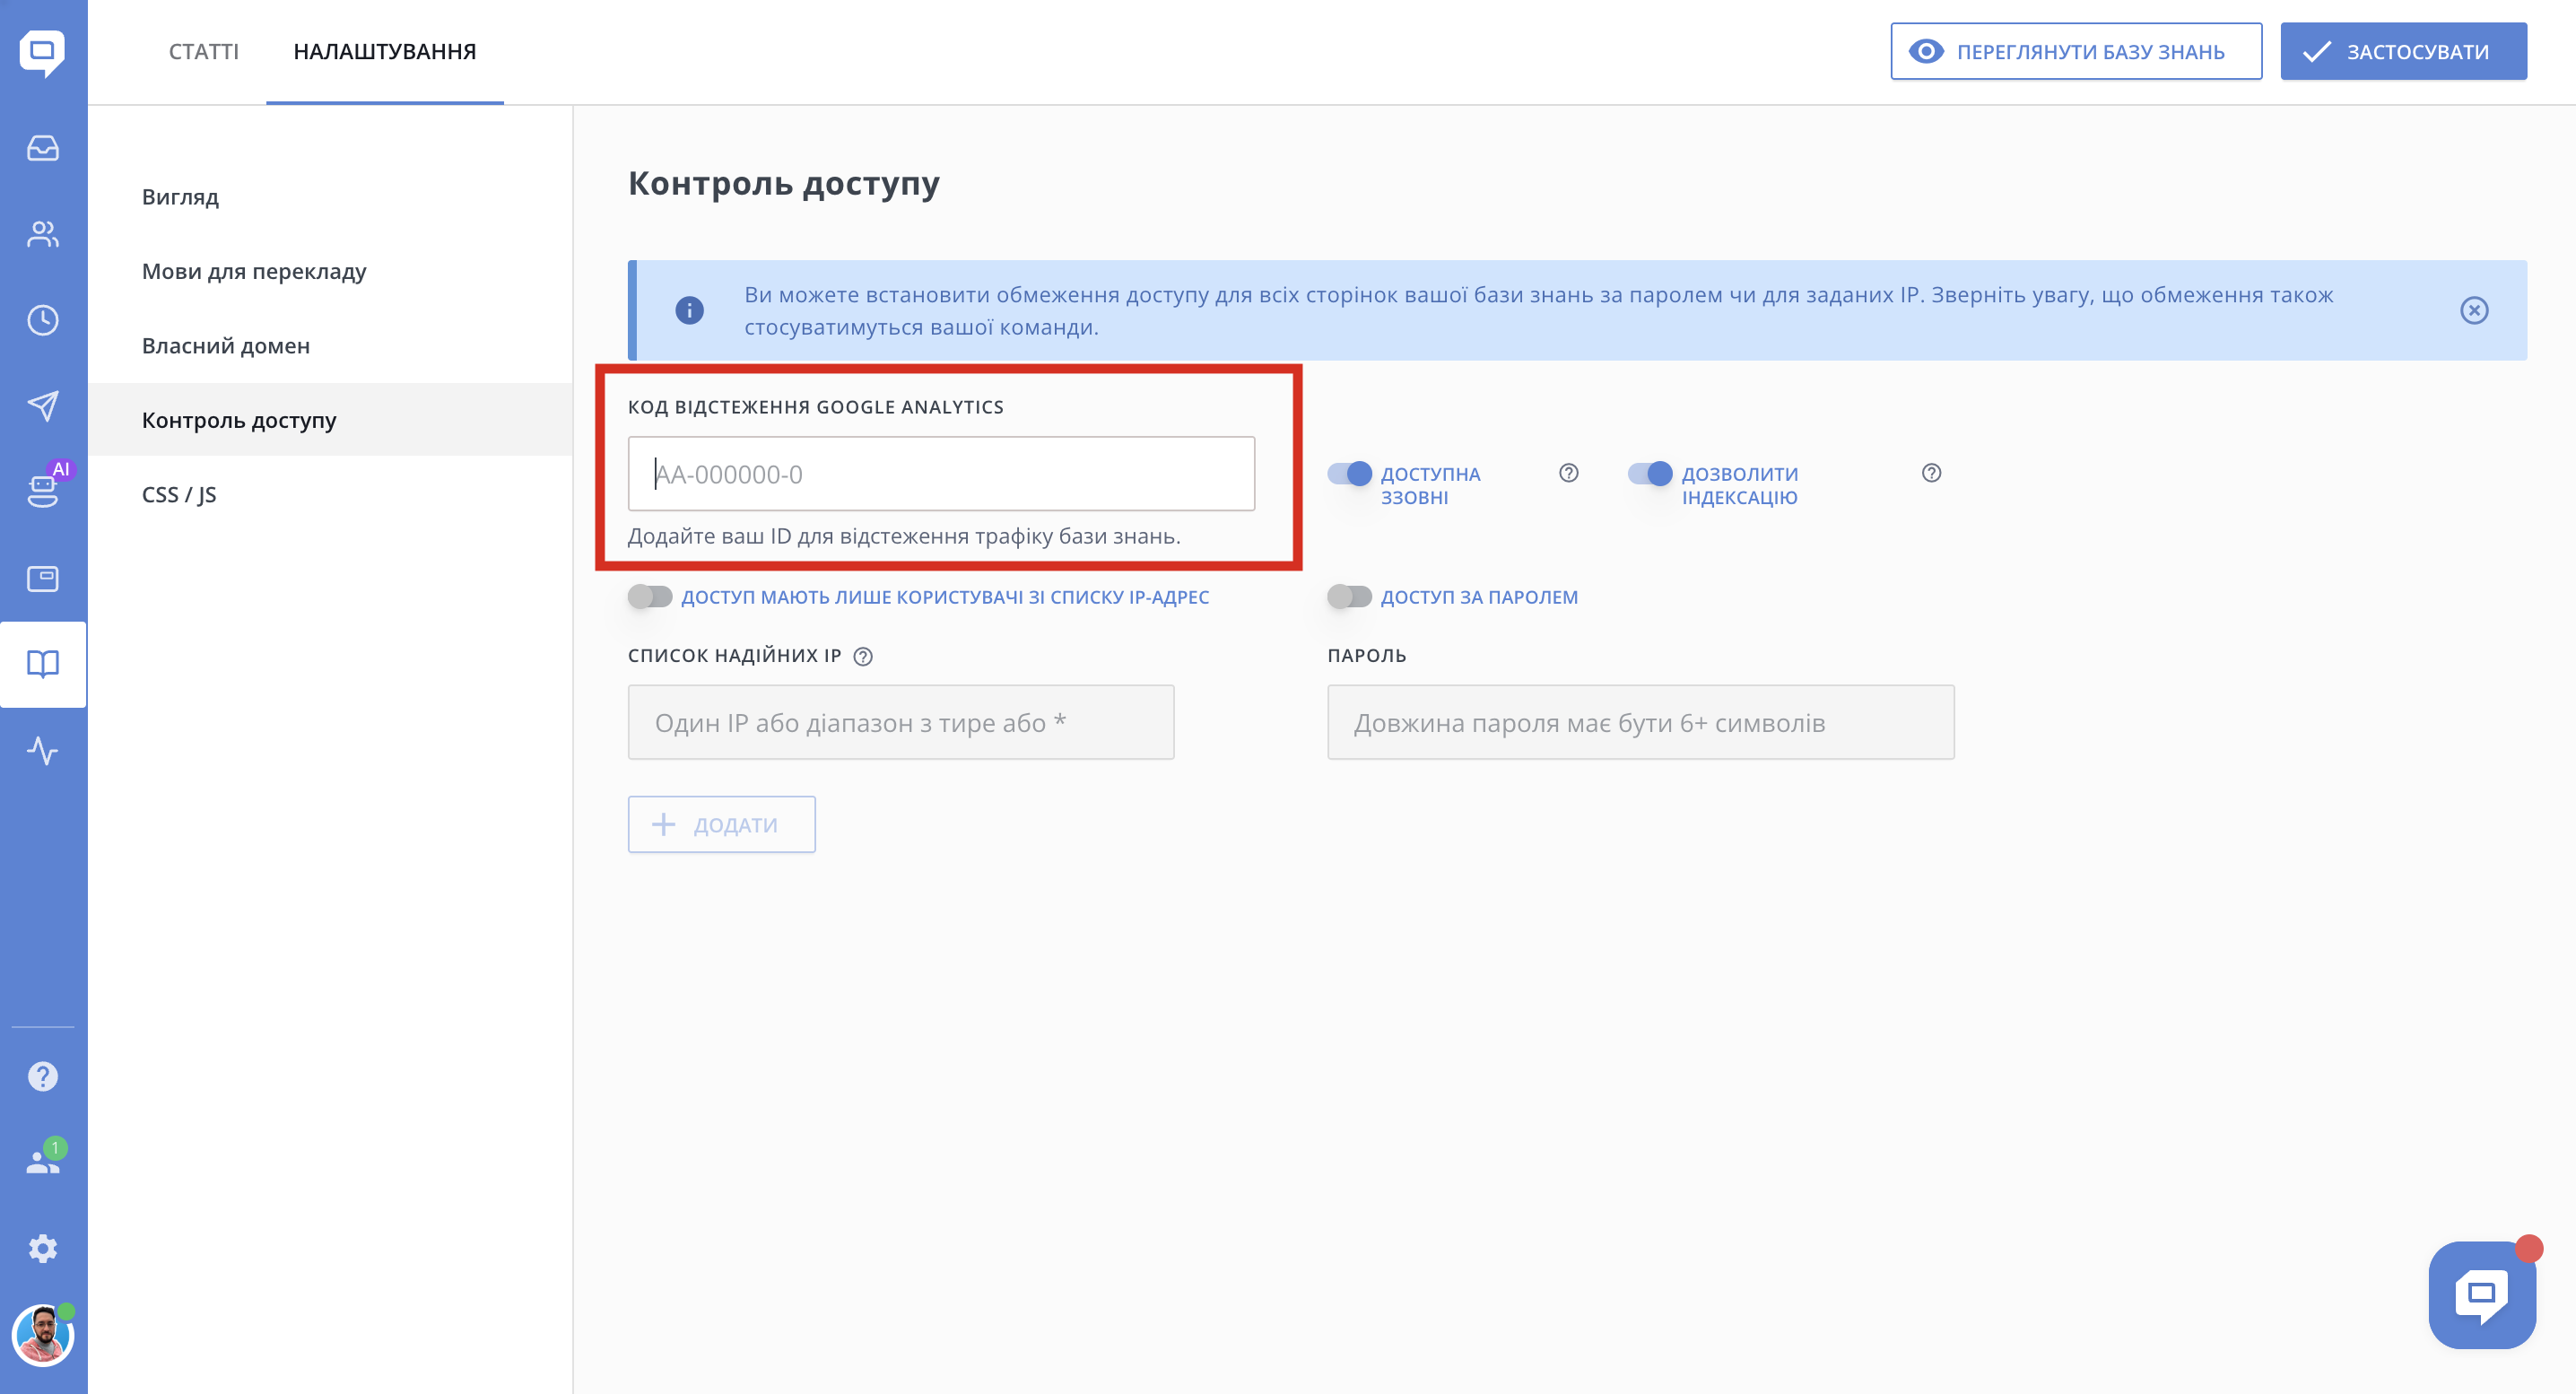Viewport: 2576px width, 1394px height.
Task: Open the inbox icon in sidebar
Action: coord(43,148)
